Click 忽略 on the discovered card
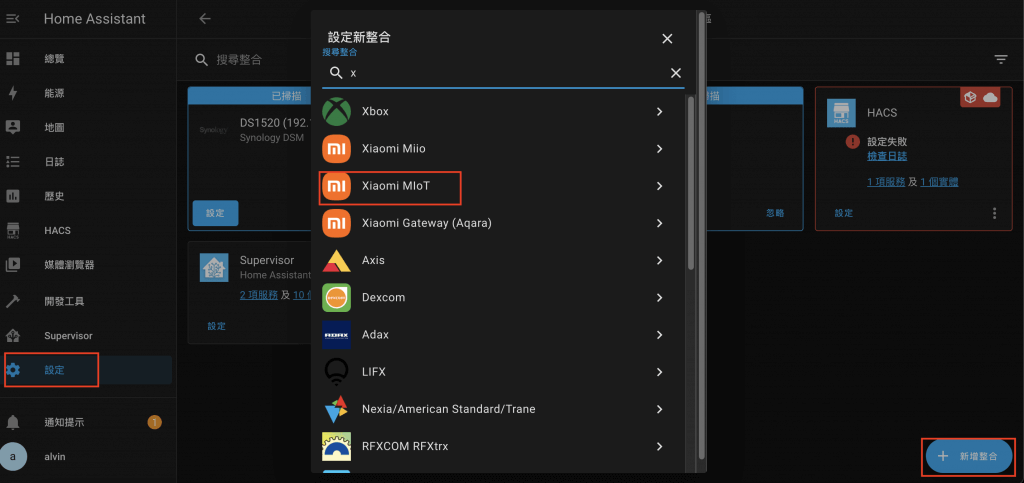 point(775,213)
